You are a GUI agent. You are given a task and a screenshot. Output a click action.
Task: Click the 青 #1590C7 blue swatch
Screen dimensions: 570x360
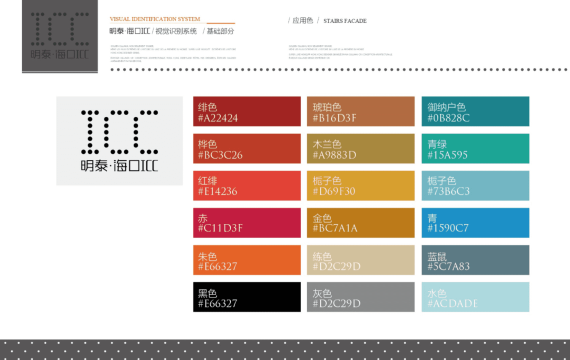[475, 223]
